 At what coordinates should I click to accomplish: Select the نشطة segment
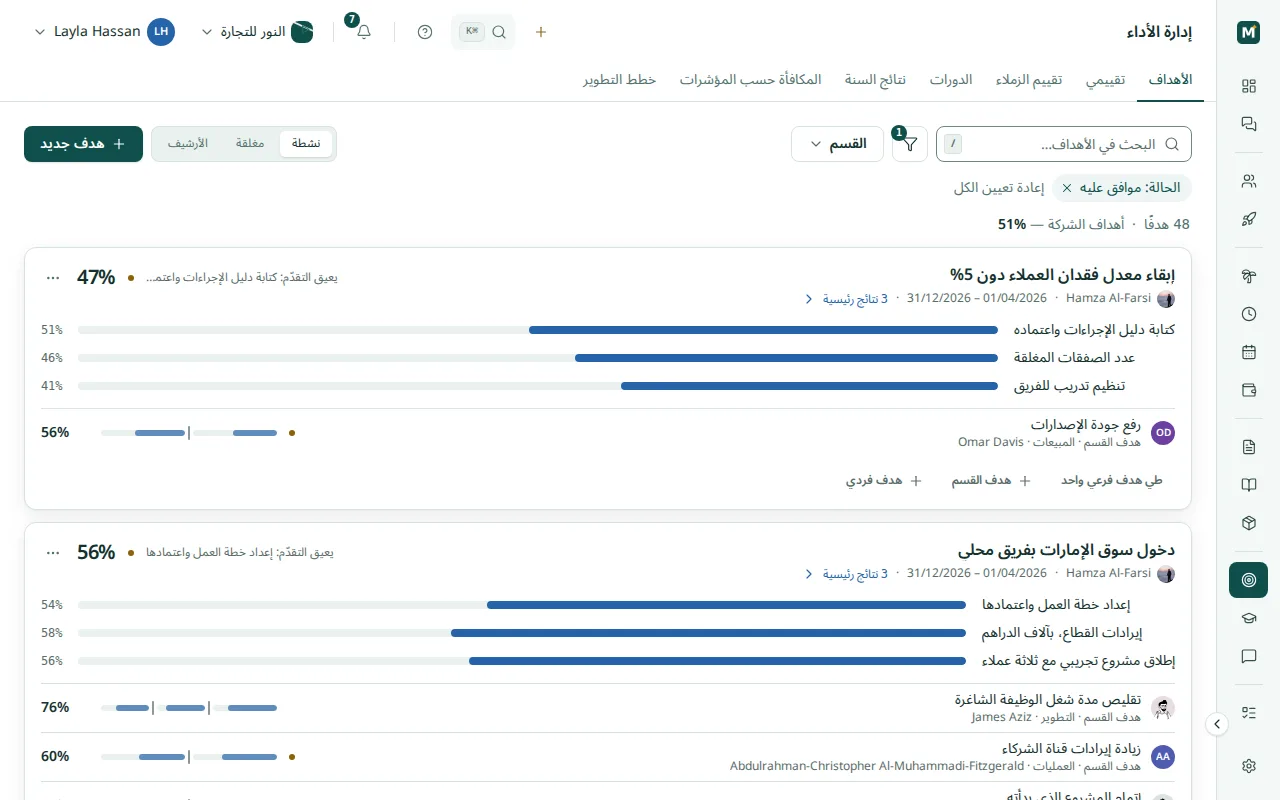[x=306, y=144]
